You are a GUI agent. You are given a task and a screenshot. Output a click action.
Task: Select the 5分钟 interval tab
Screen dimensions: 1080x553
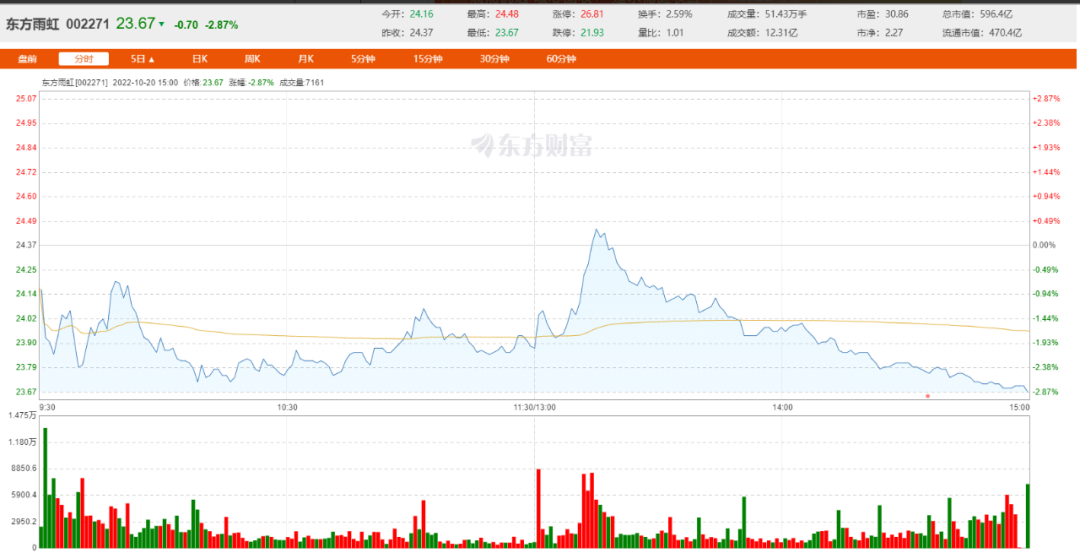pos(362,59)
